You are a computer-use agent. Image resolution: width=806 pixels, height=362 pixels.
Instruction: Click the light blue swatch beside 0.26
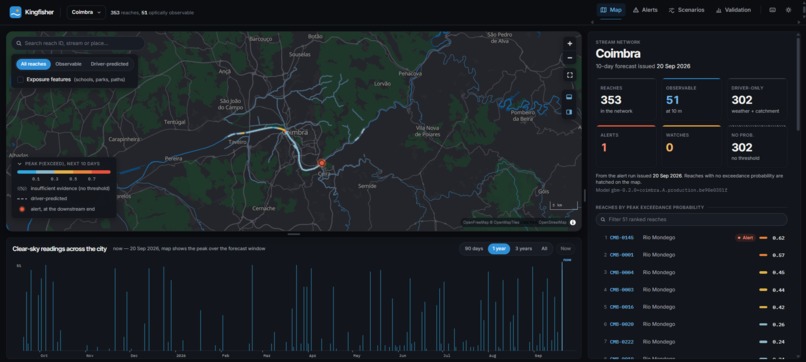pos(763,324)
